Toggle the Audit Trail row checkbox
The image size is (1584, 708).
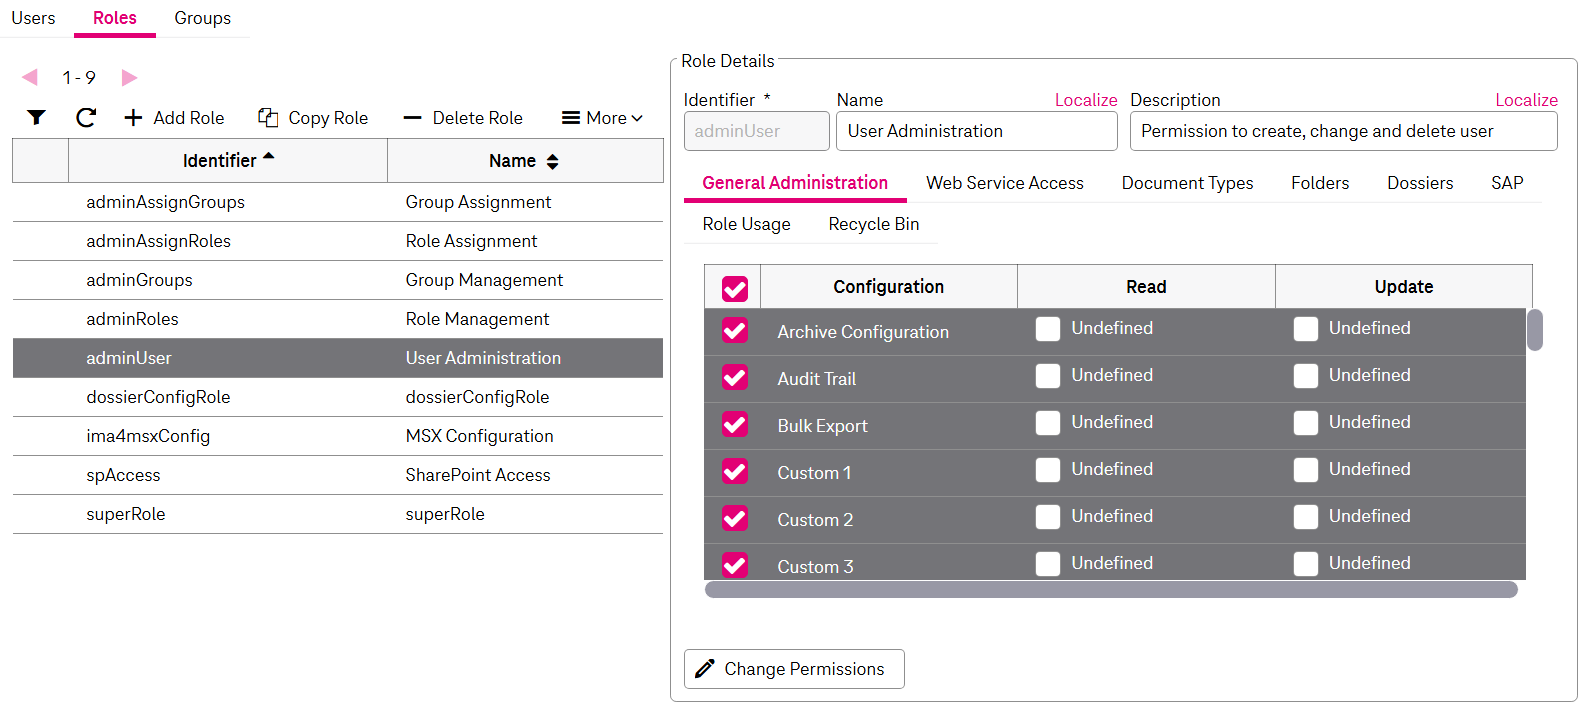click(735, 377)
